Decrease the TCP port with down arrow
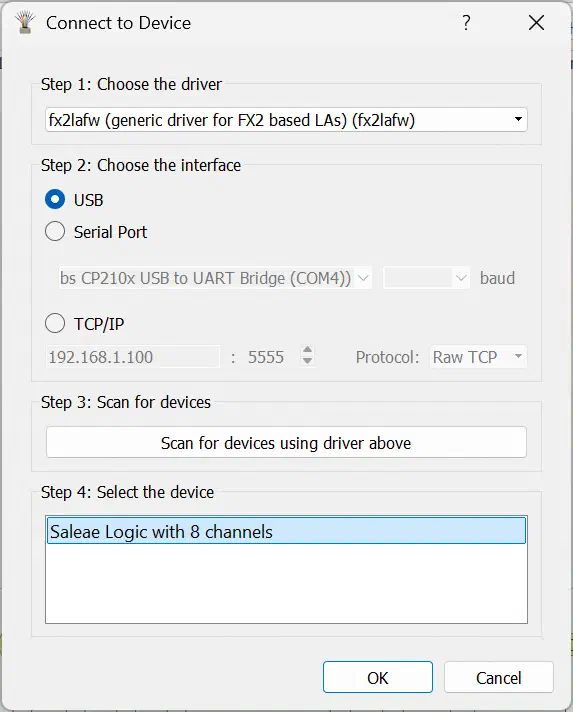Screen dimensions: 573x712 pyautogui.click(x=307, y=362)
